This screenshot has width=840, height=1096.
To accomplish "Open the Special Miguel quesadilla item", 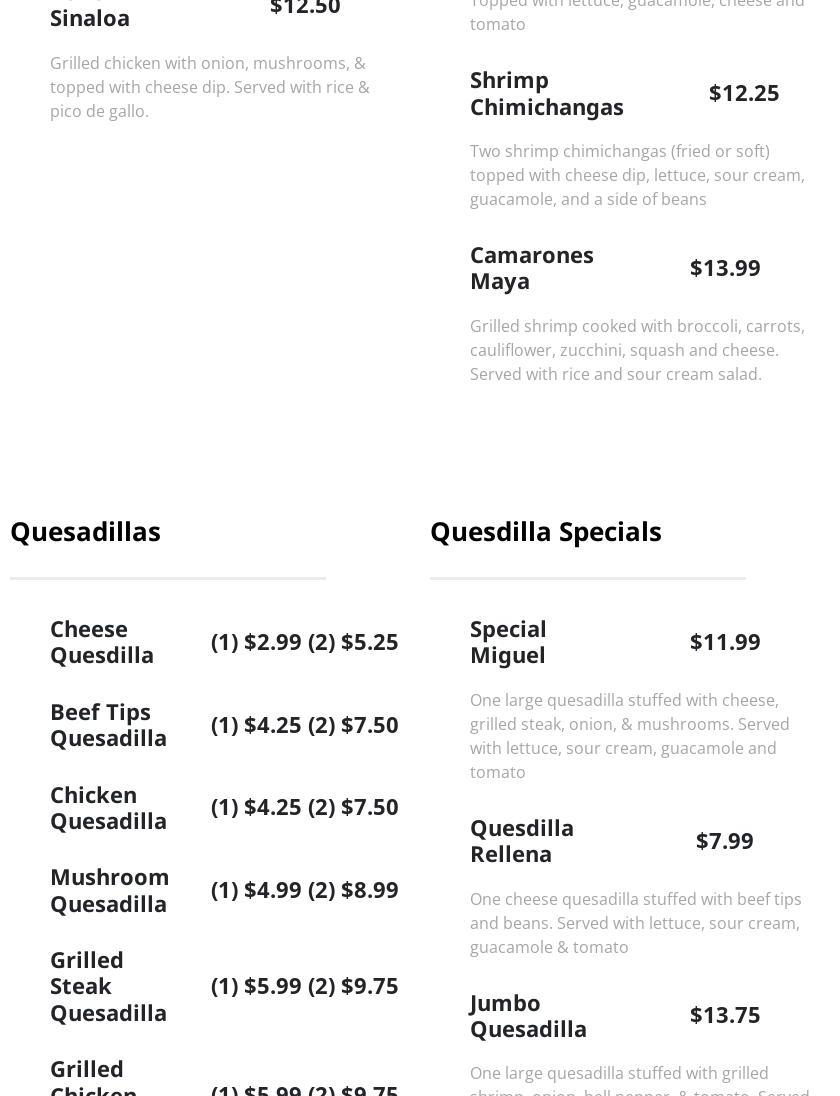I will click(508, 642).
